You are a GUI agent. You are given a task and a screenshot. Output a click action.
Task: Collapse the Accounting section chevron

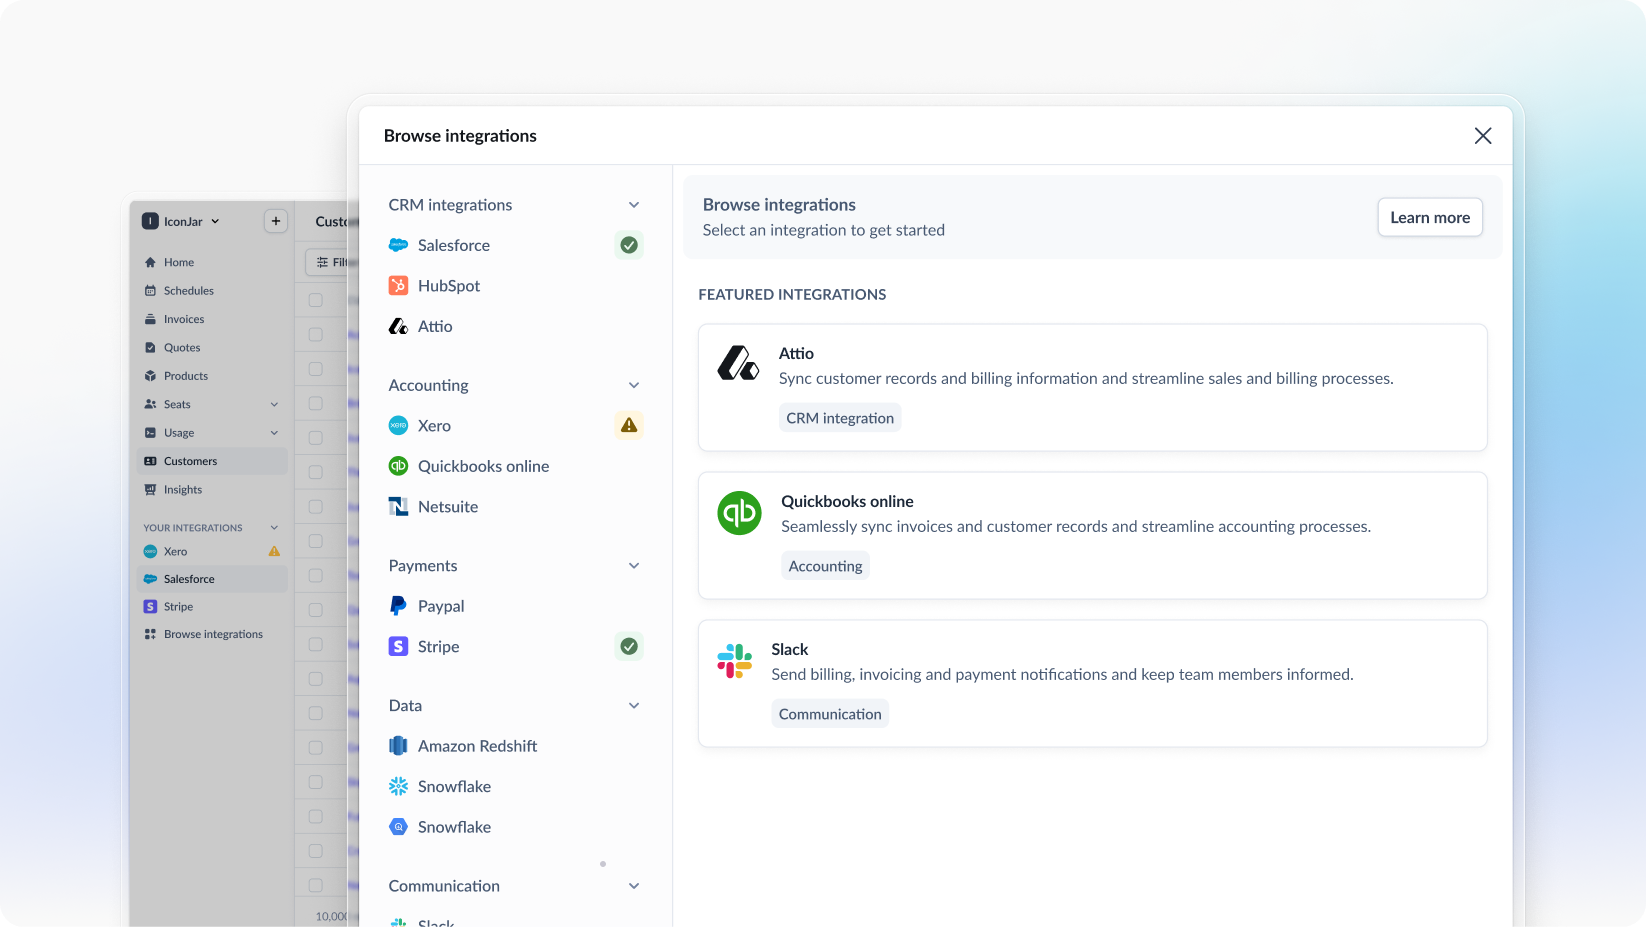click(634, 385)
